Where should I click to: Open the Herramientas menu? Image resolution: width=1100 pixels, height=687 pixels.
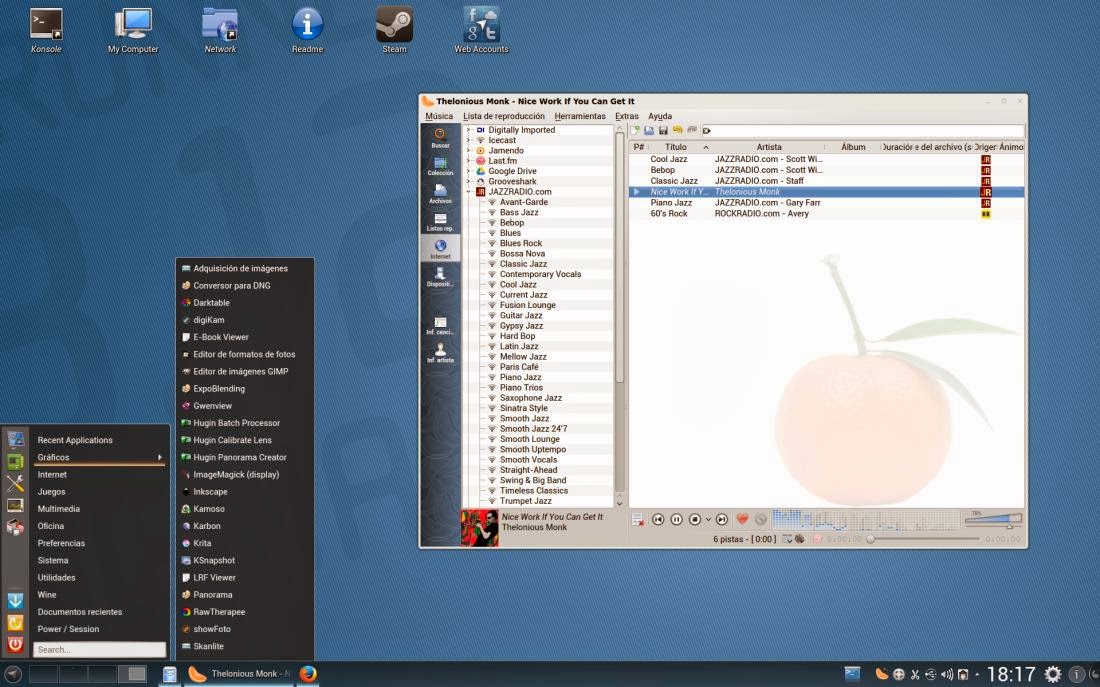[579, 116]
